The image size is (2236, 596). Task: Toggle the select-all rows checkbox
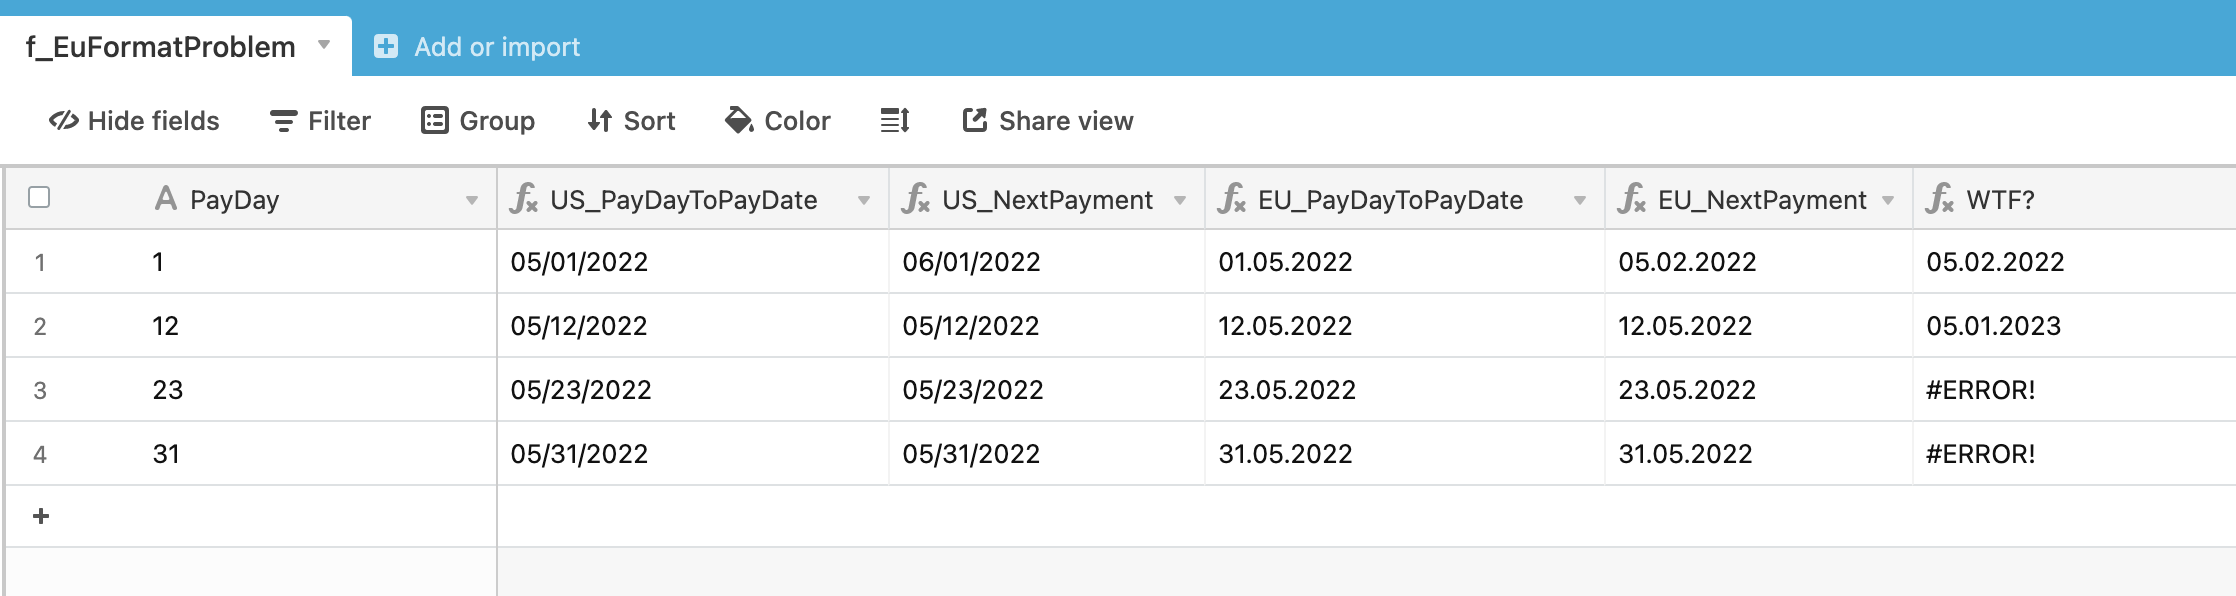pyautogui.click(x=39, y=197)
